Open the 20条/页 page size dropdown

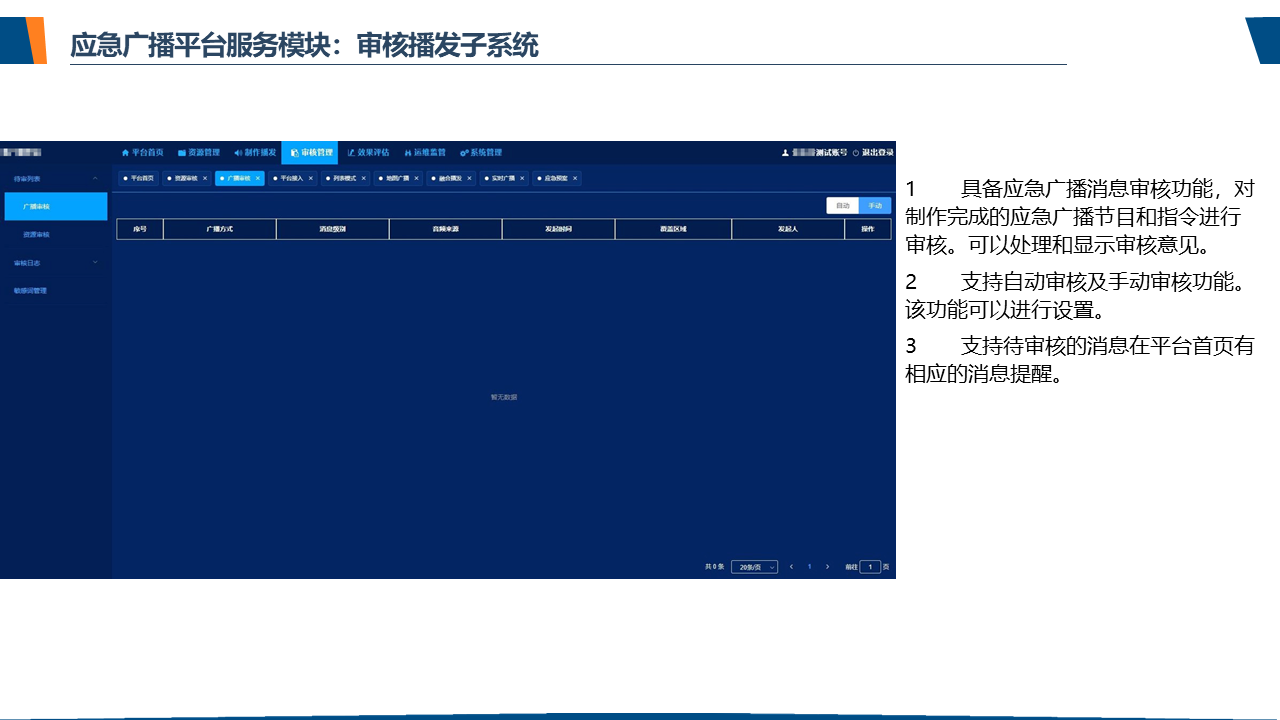754,567
